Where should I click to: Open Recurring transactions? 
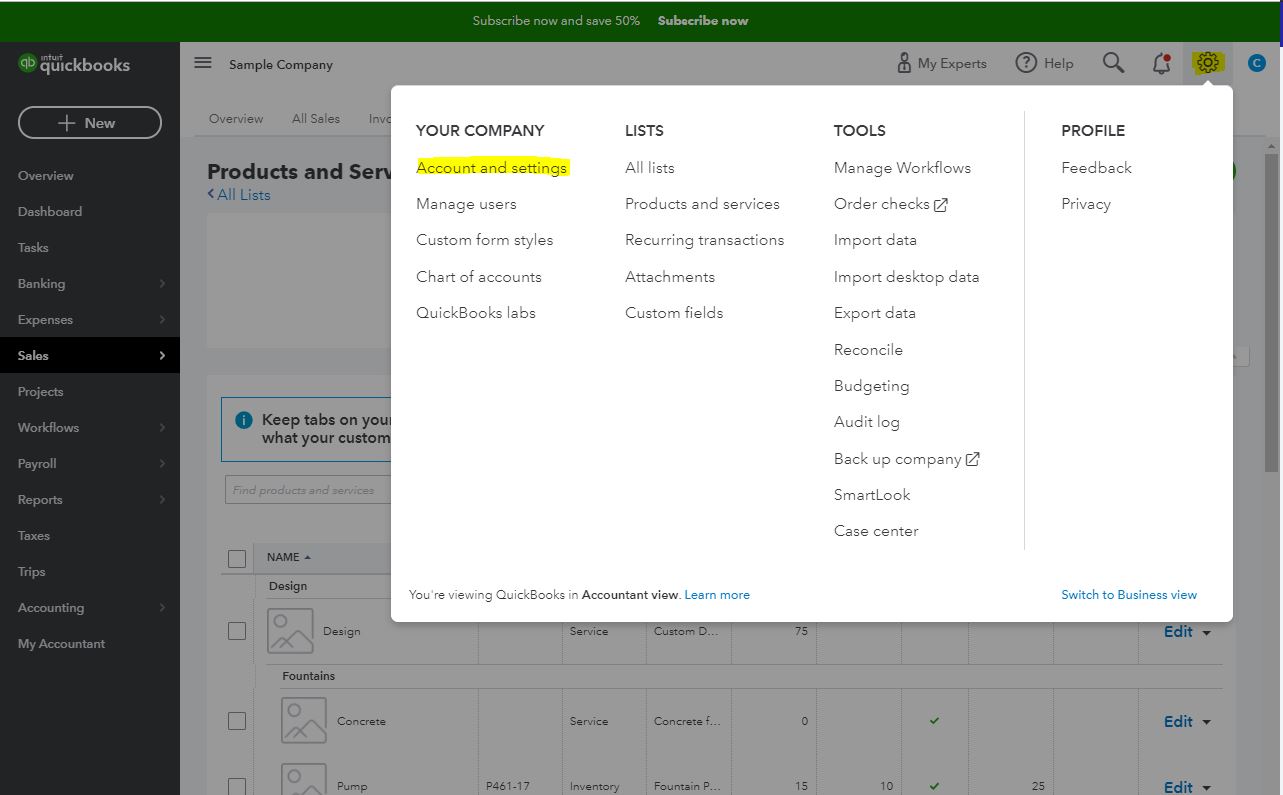point(705,240)
